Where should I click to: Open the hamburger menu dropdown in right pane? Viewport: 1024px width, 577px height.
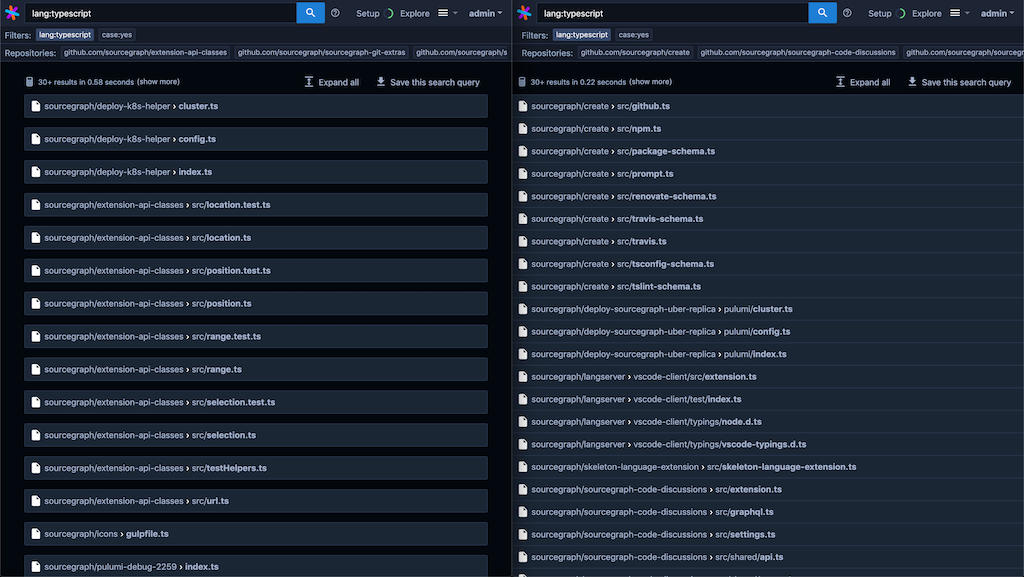click(x=959, y=13)
